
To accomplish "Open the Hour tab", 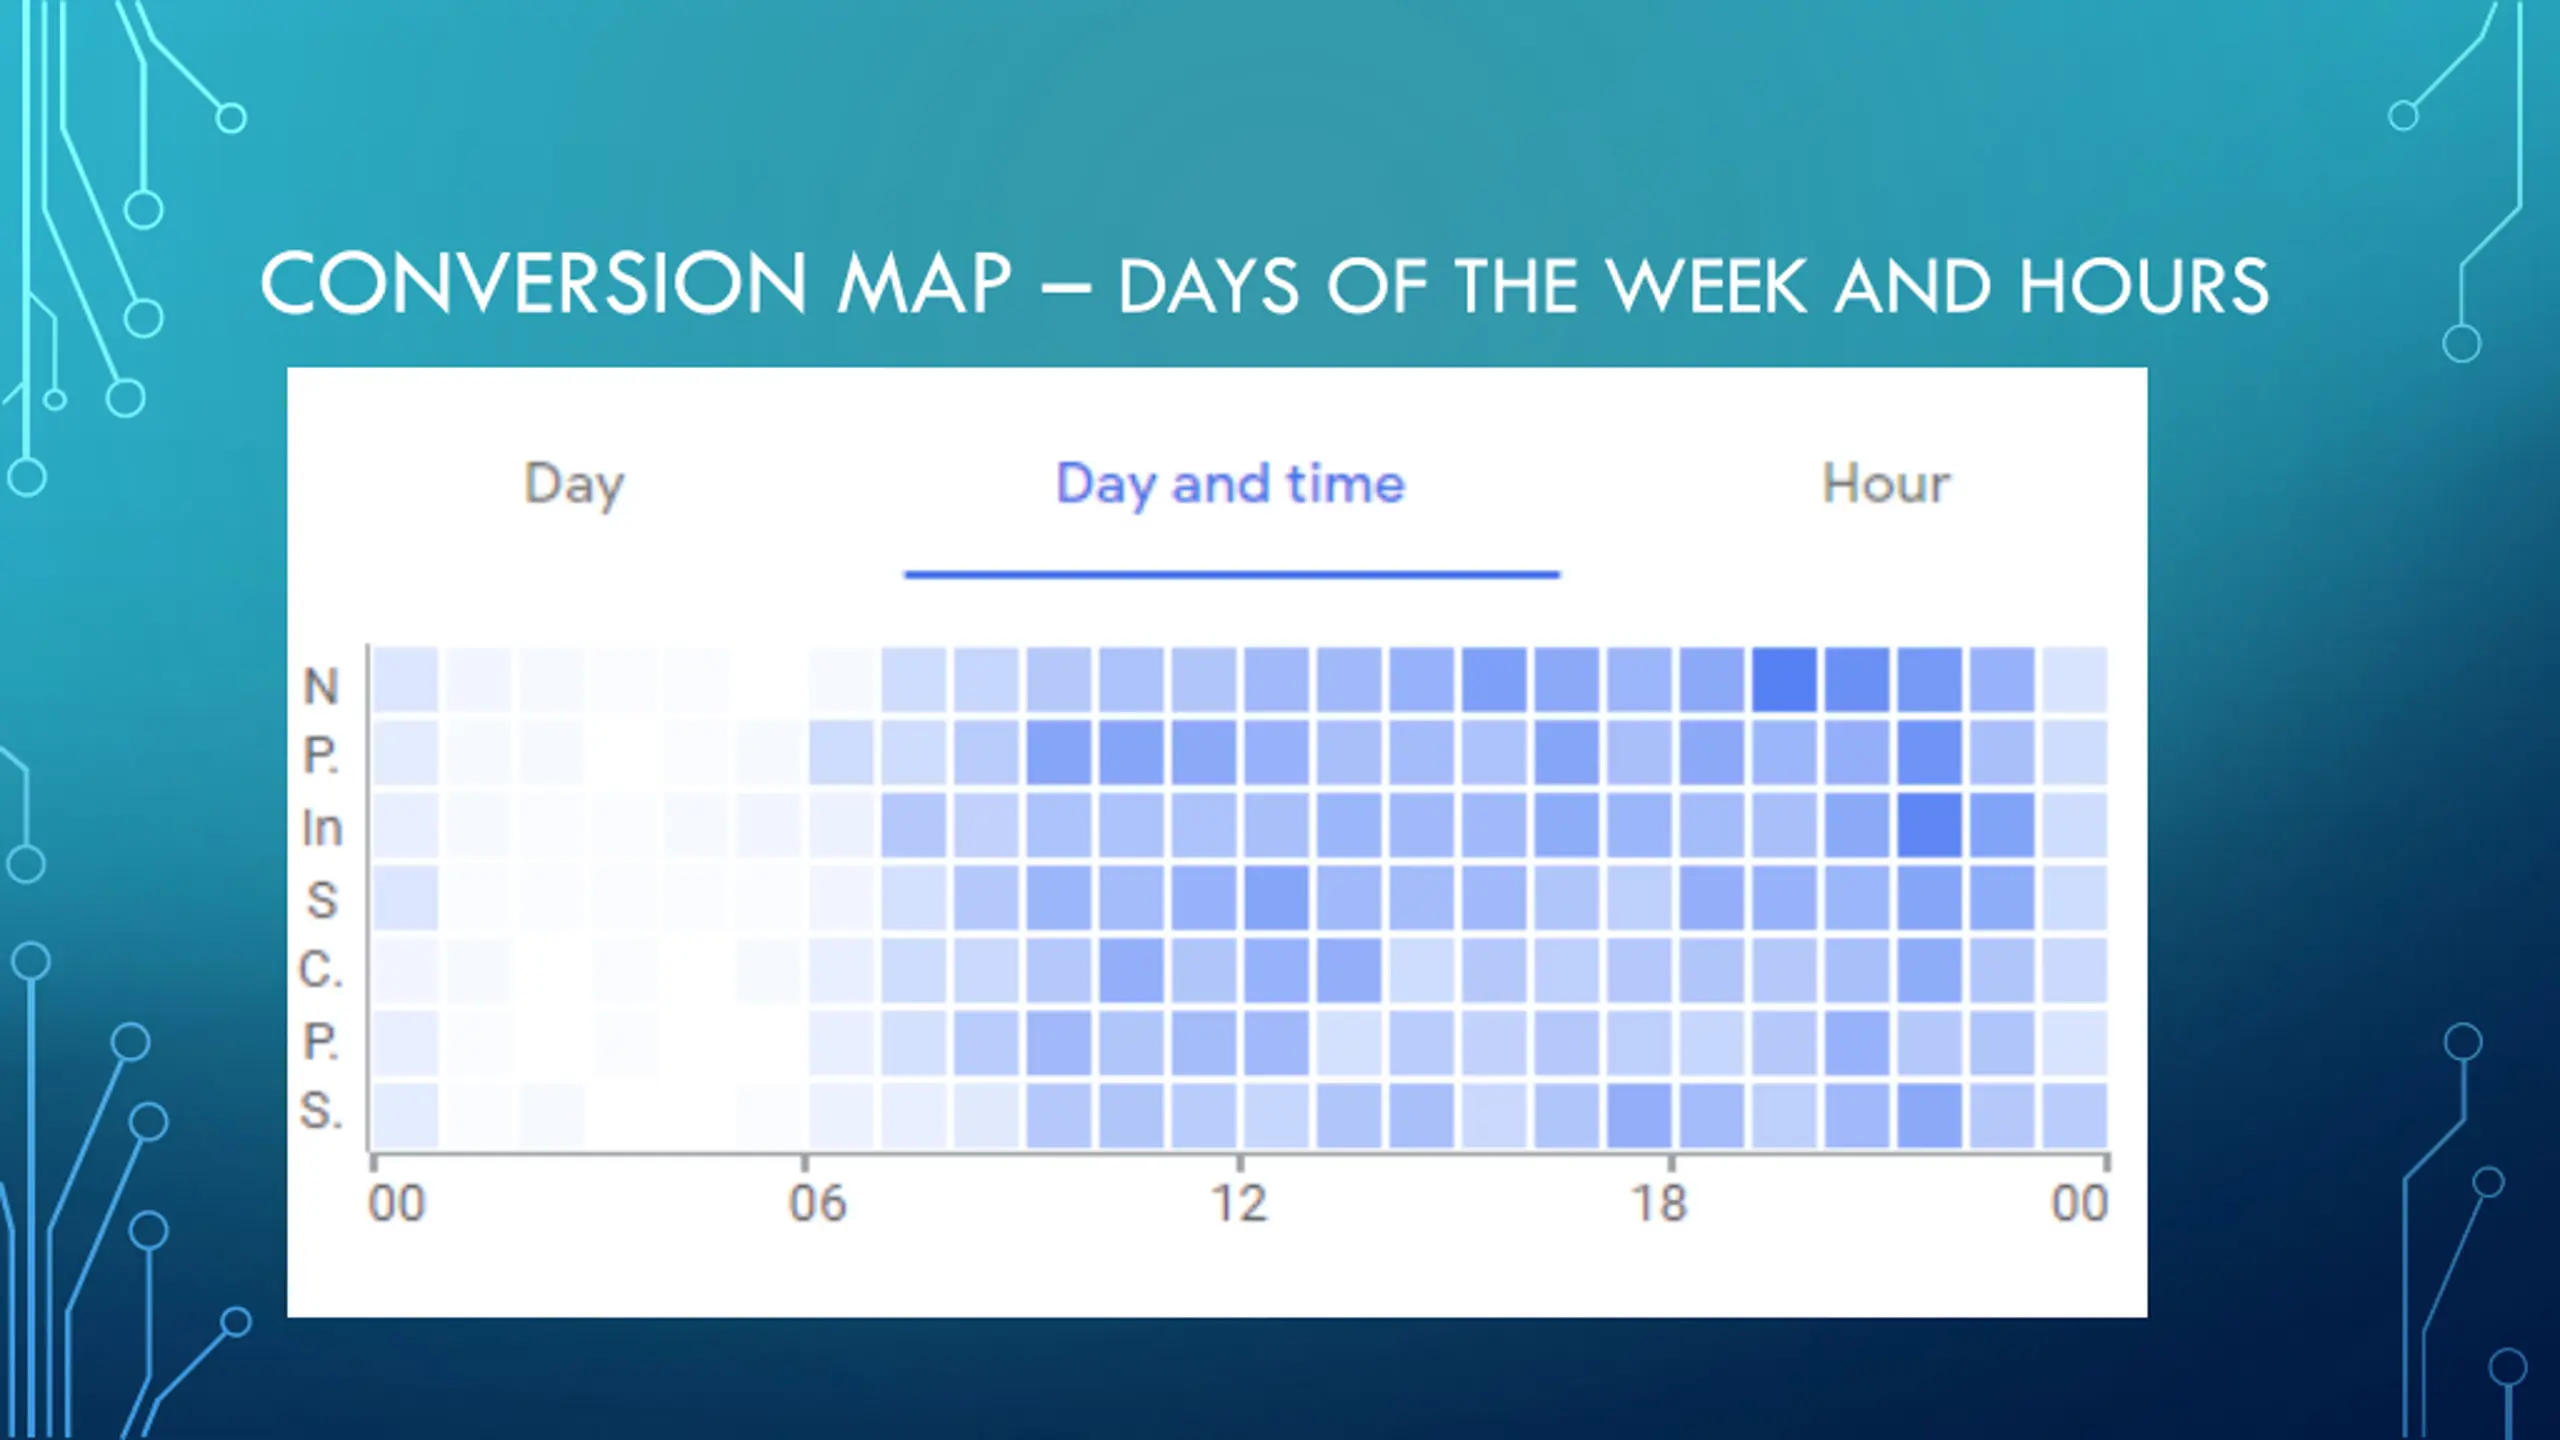I will click(1885, 483).
